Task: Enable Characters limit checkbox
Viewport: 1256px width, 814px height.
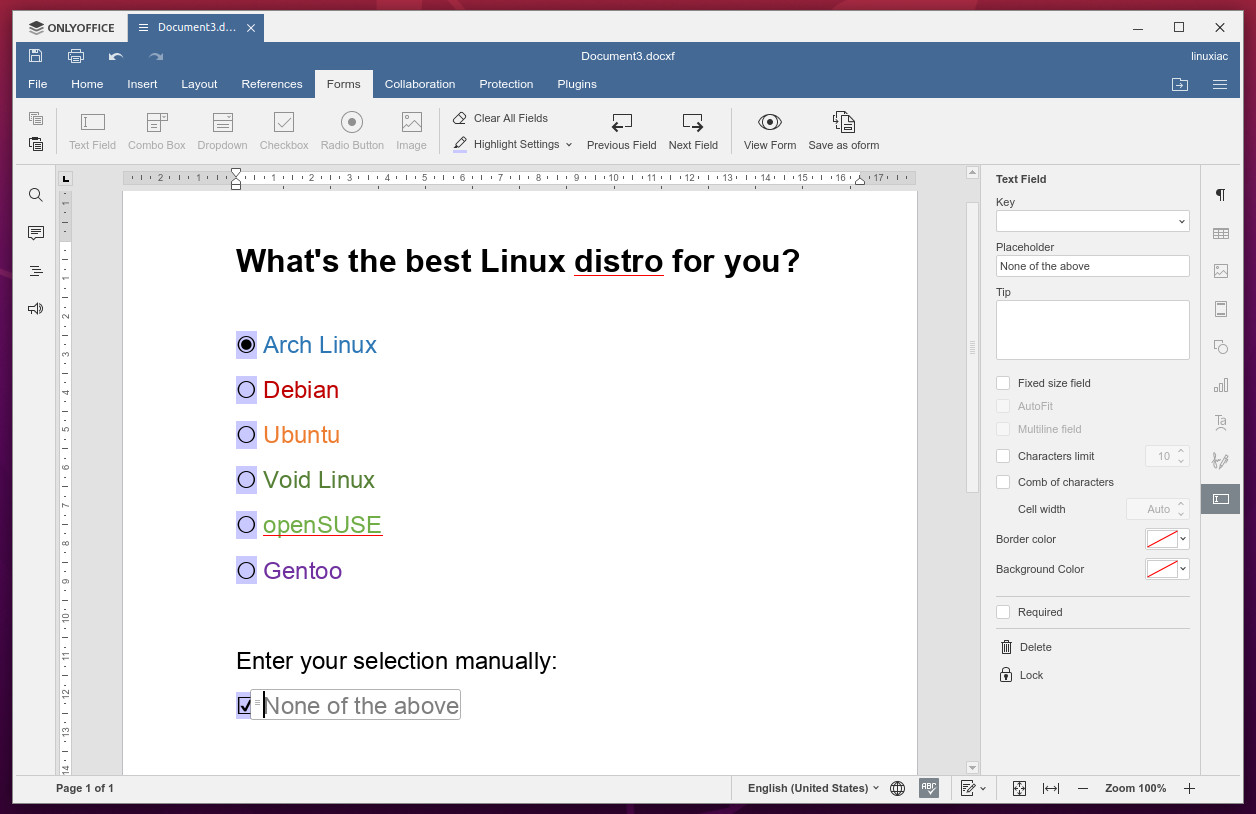Action: point(1003,456)
